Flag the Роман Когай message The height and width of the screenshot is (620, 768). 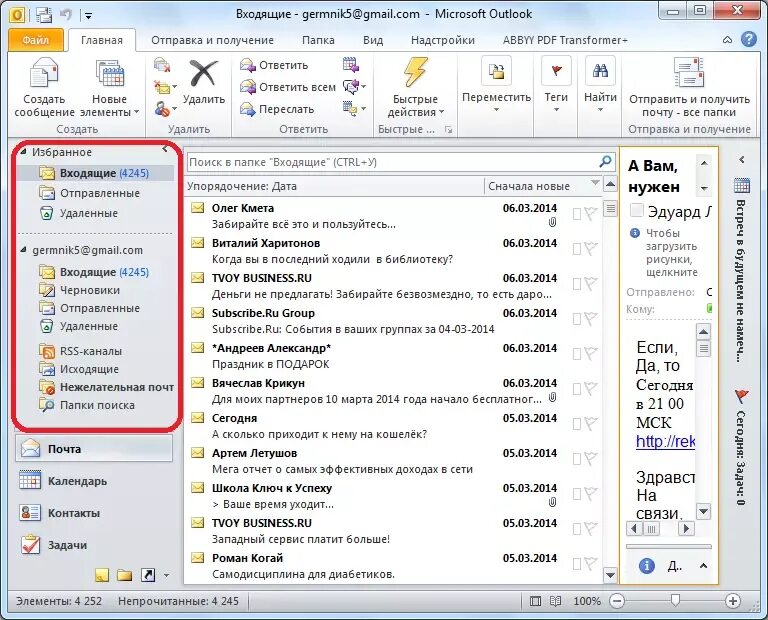point(591,564)
